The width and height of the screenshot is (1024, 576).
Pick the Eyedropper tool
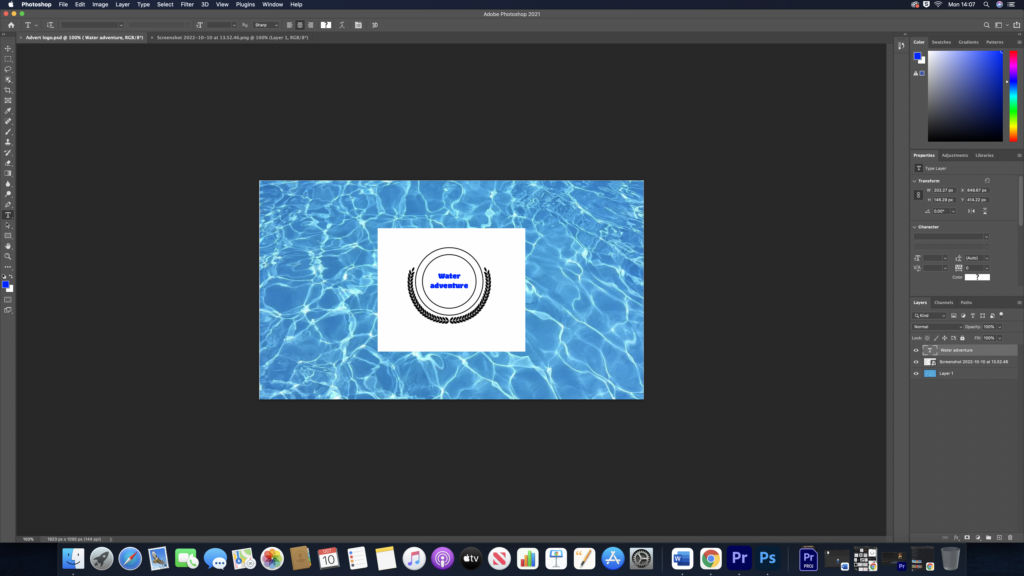(x=8, y=111)
